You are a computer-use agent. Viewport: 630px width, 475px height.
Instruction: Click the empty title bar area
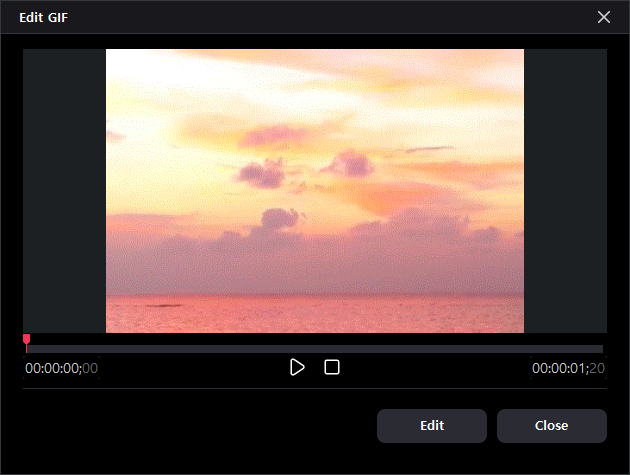320,17
